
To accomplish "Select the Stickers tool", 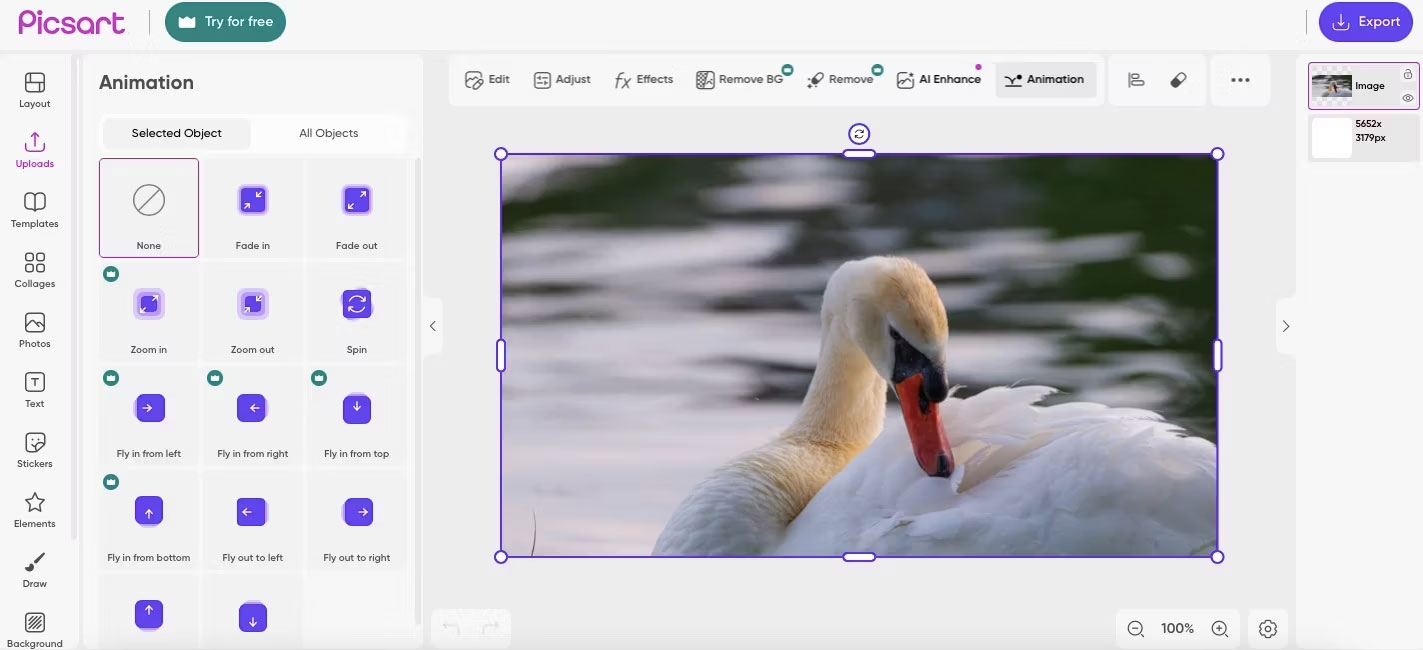I will 34,449.
